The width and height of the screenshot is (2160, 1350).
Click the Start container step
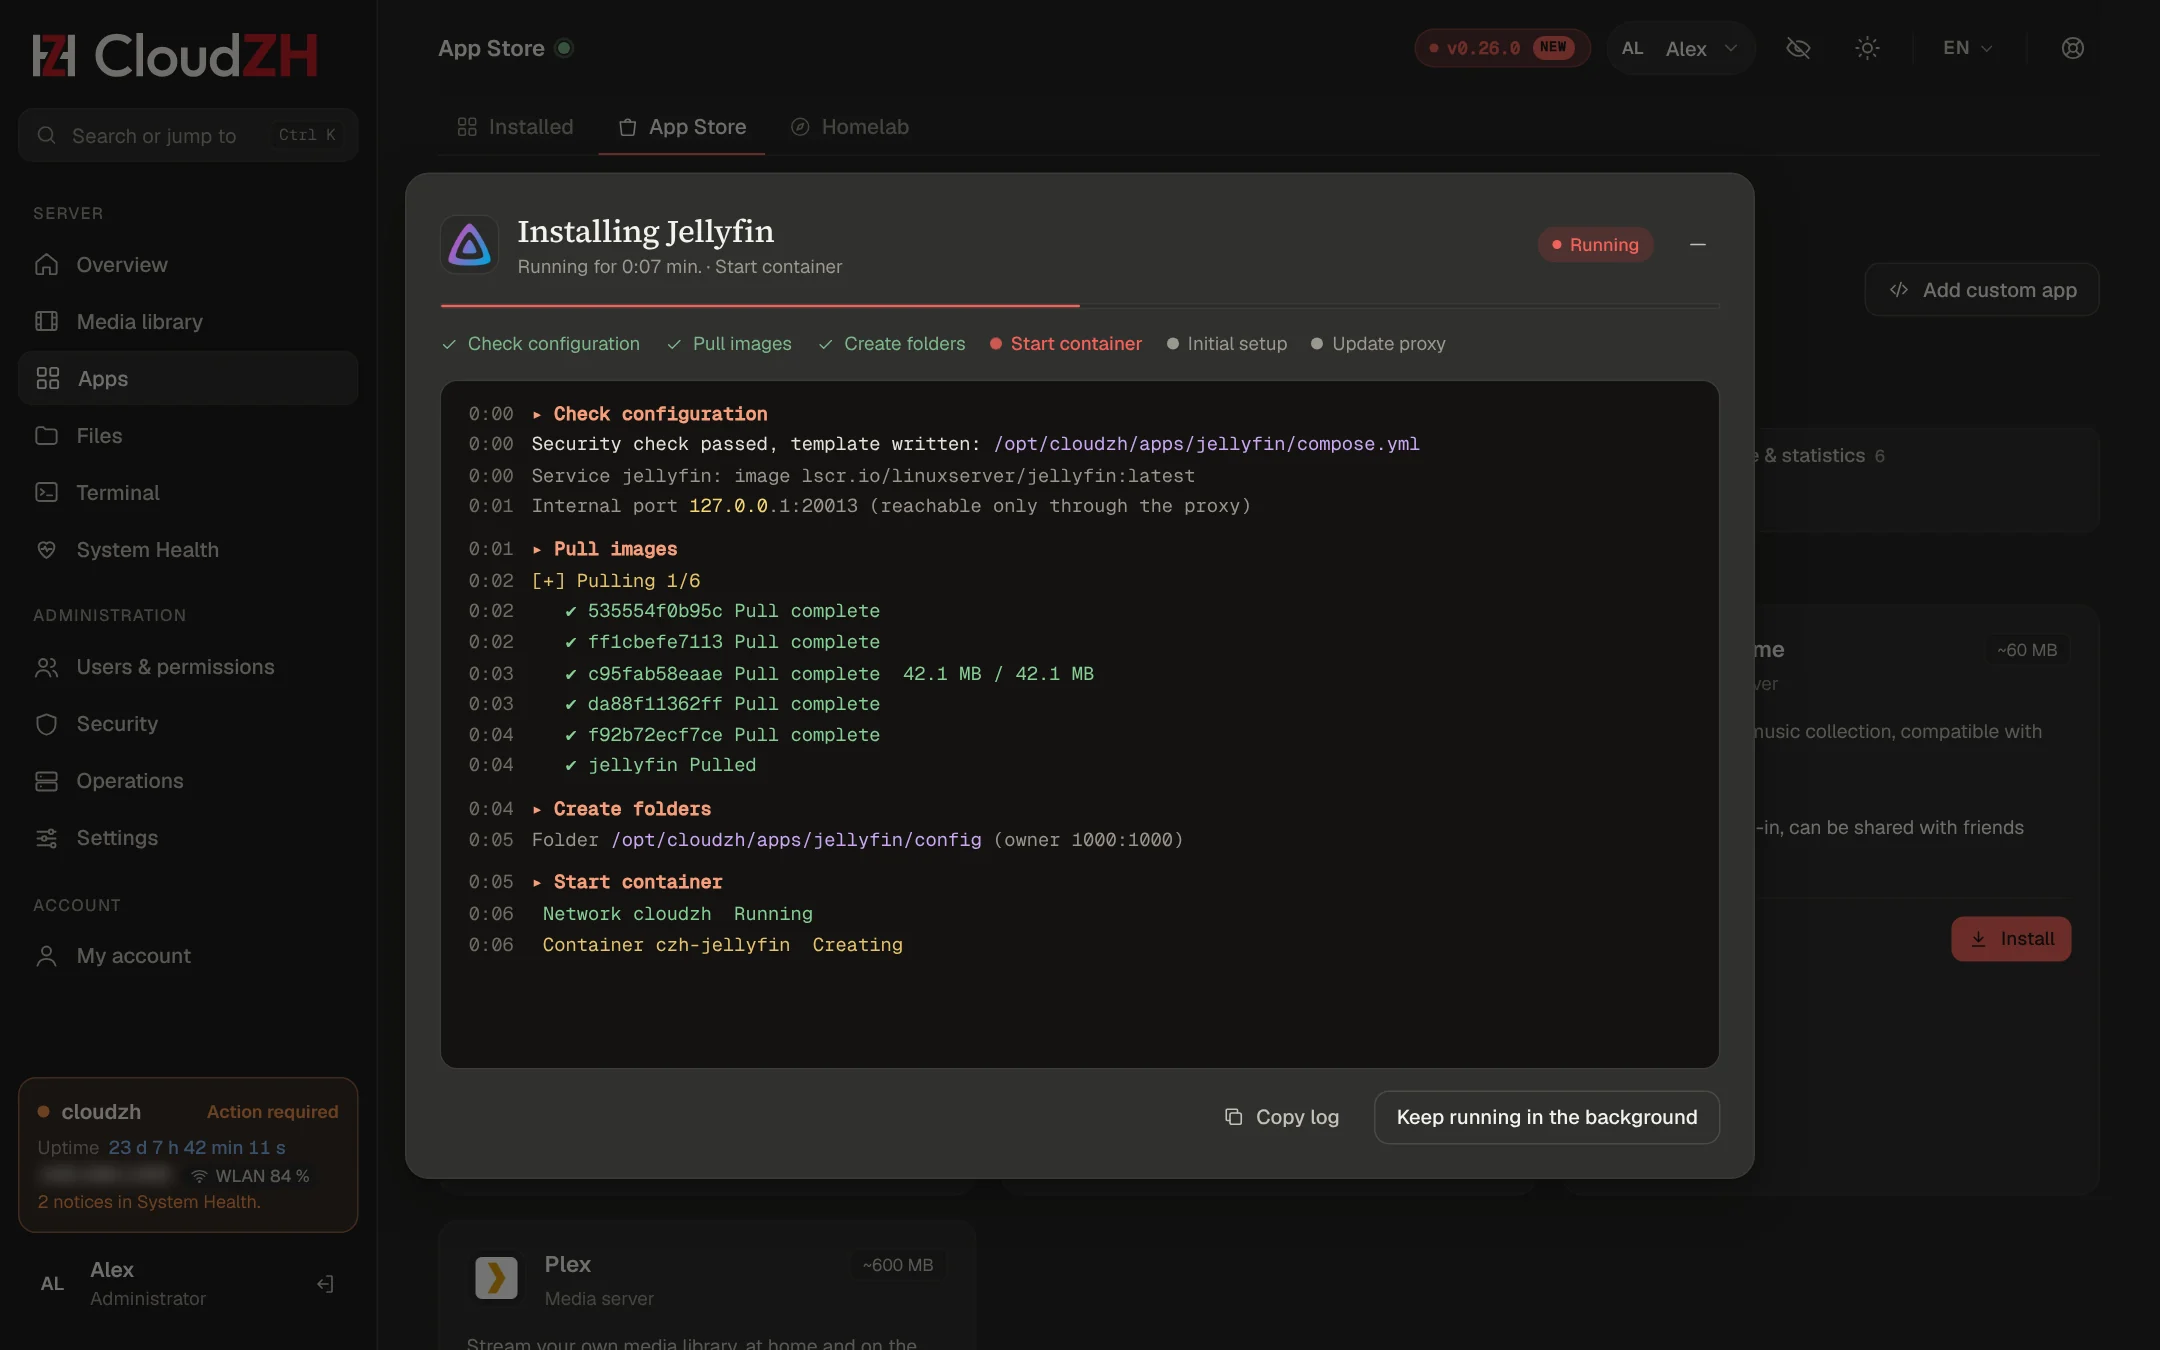pyautogui.click(x=1066, y=344)
